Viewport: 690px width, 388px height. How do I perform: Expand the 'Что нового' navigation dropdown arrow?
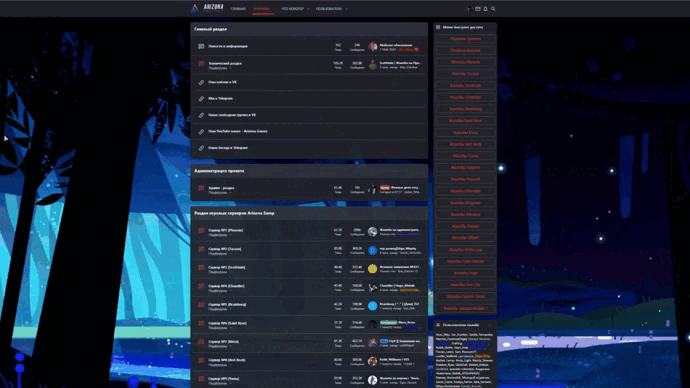[x=308, y=9]
